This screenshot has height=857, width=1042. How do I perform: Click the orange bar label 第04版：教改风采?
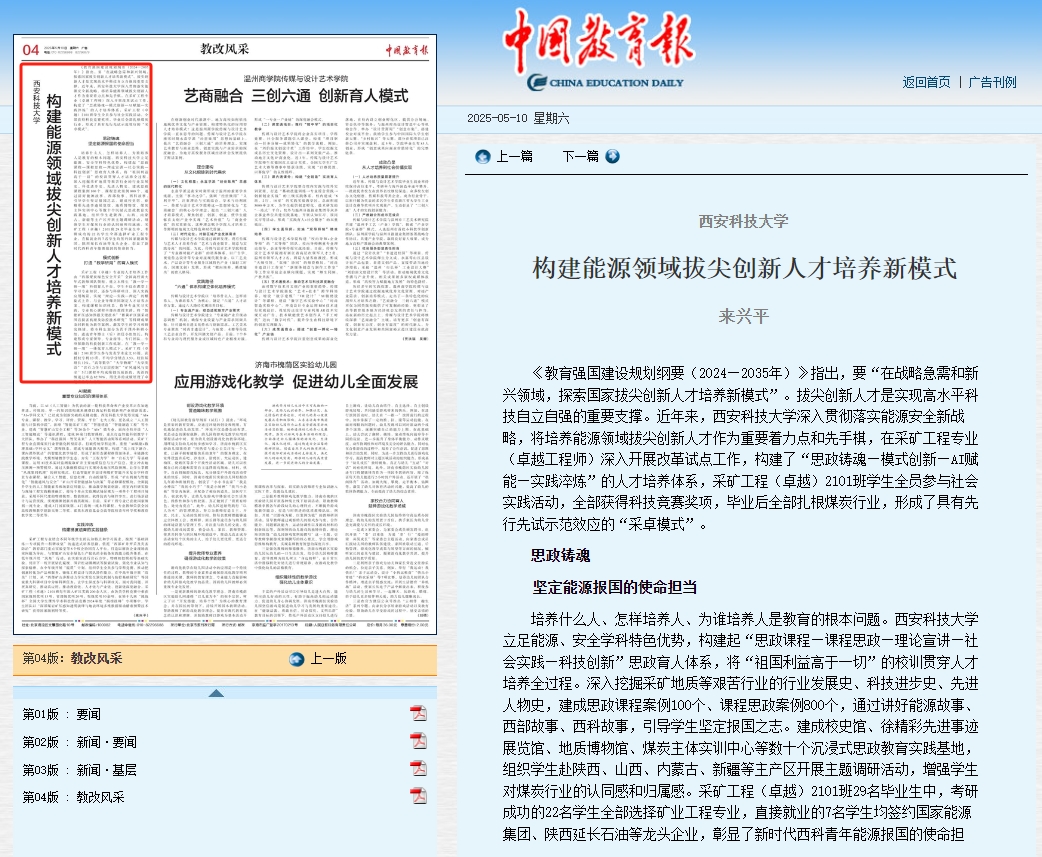(x=72, y=658)
